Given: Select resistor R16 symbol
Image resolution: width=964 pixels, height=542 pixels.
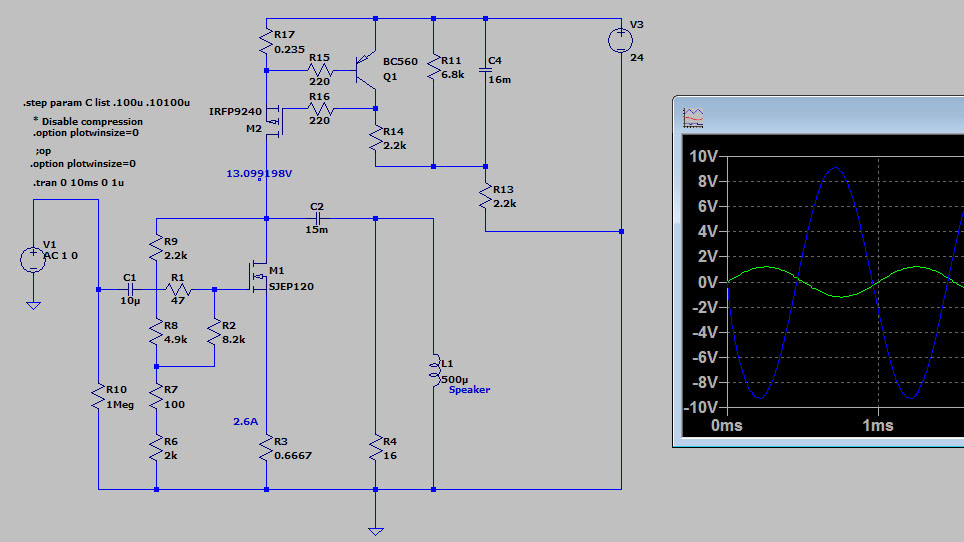Looking at the screenshot, I should coord(320,109).
